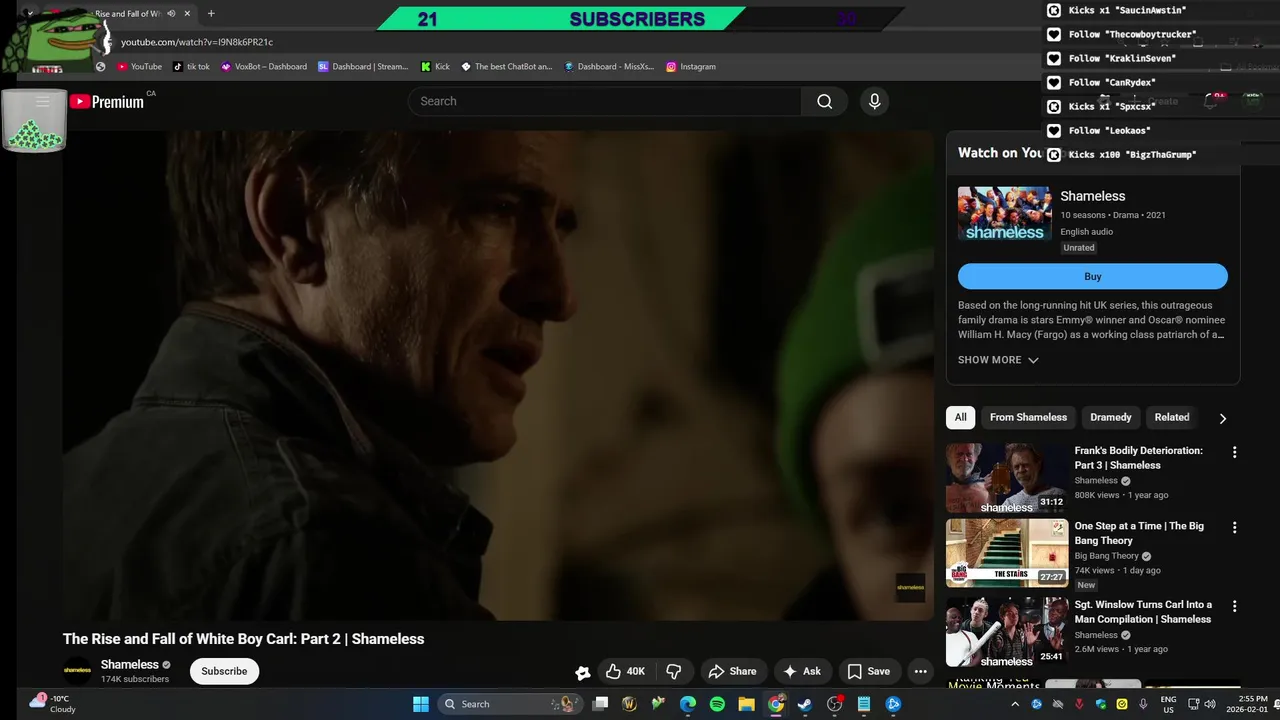Image resolution: width=1280 pixels, height=720 pixels.
Task: Click the Ask button
Action: click(802, 671)
